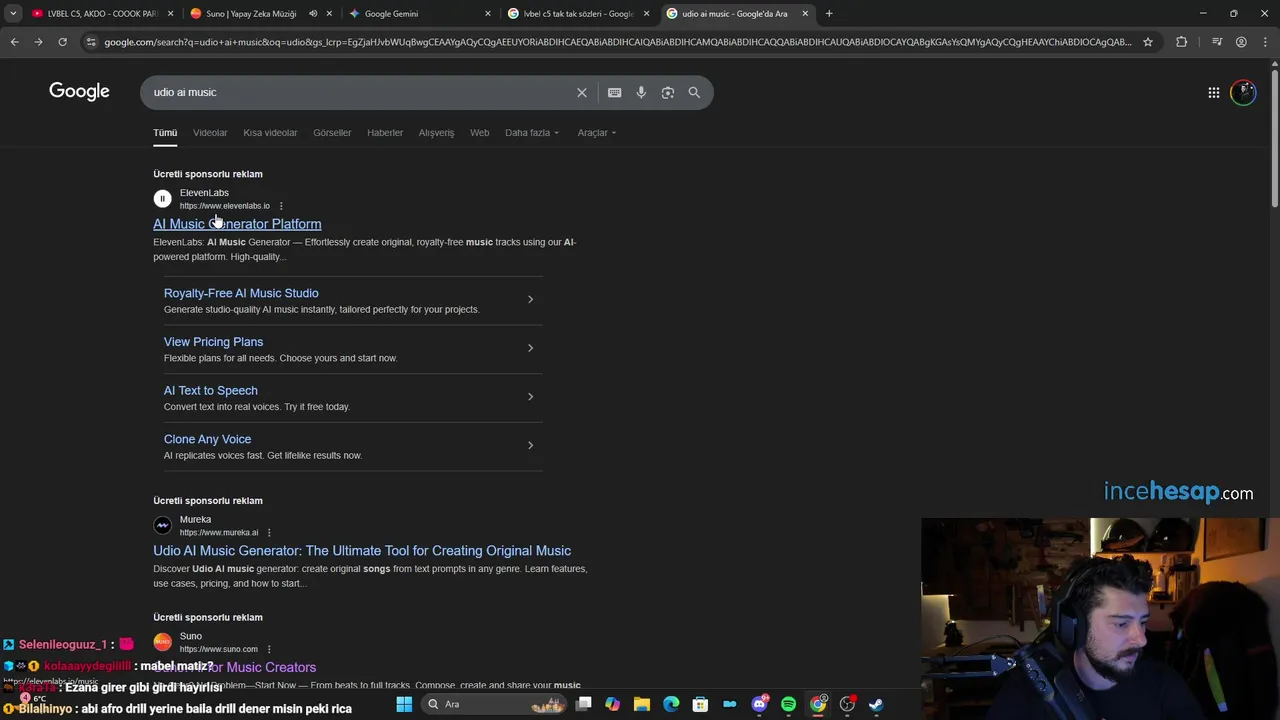Select the Haberler results tab
Image resolution: width=1280 pixels, height=720 pixels.
click(x=385, y=132)
